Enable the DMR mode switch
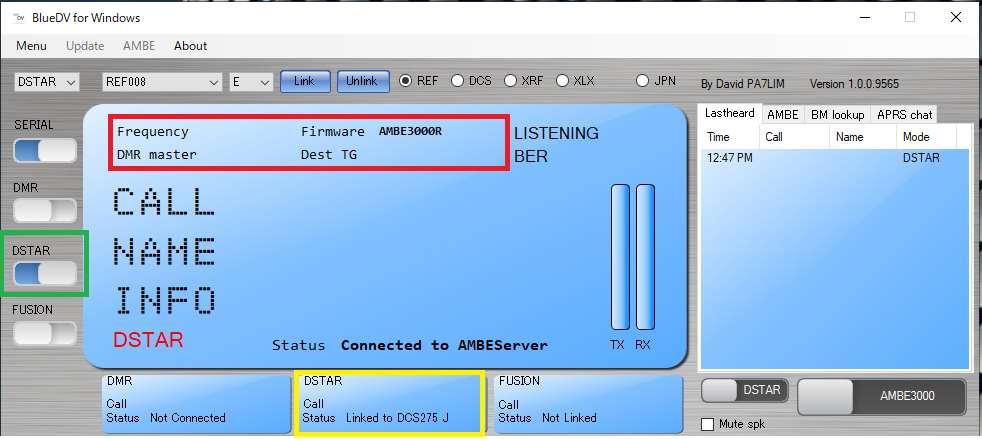 pos(45,210)
